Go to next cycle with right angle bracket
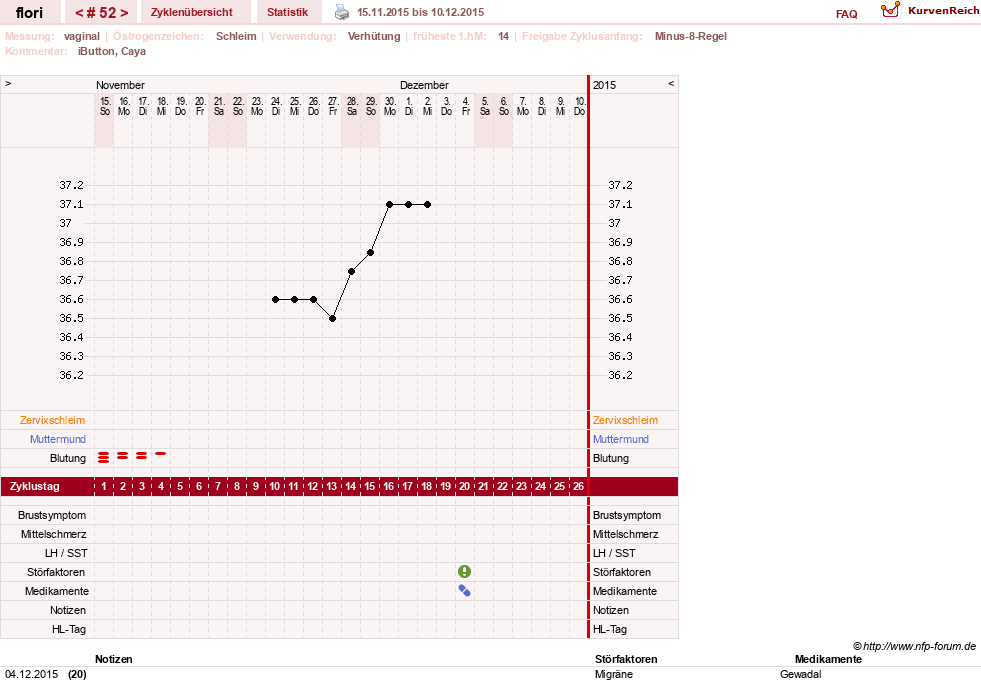 point(124,13)
